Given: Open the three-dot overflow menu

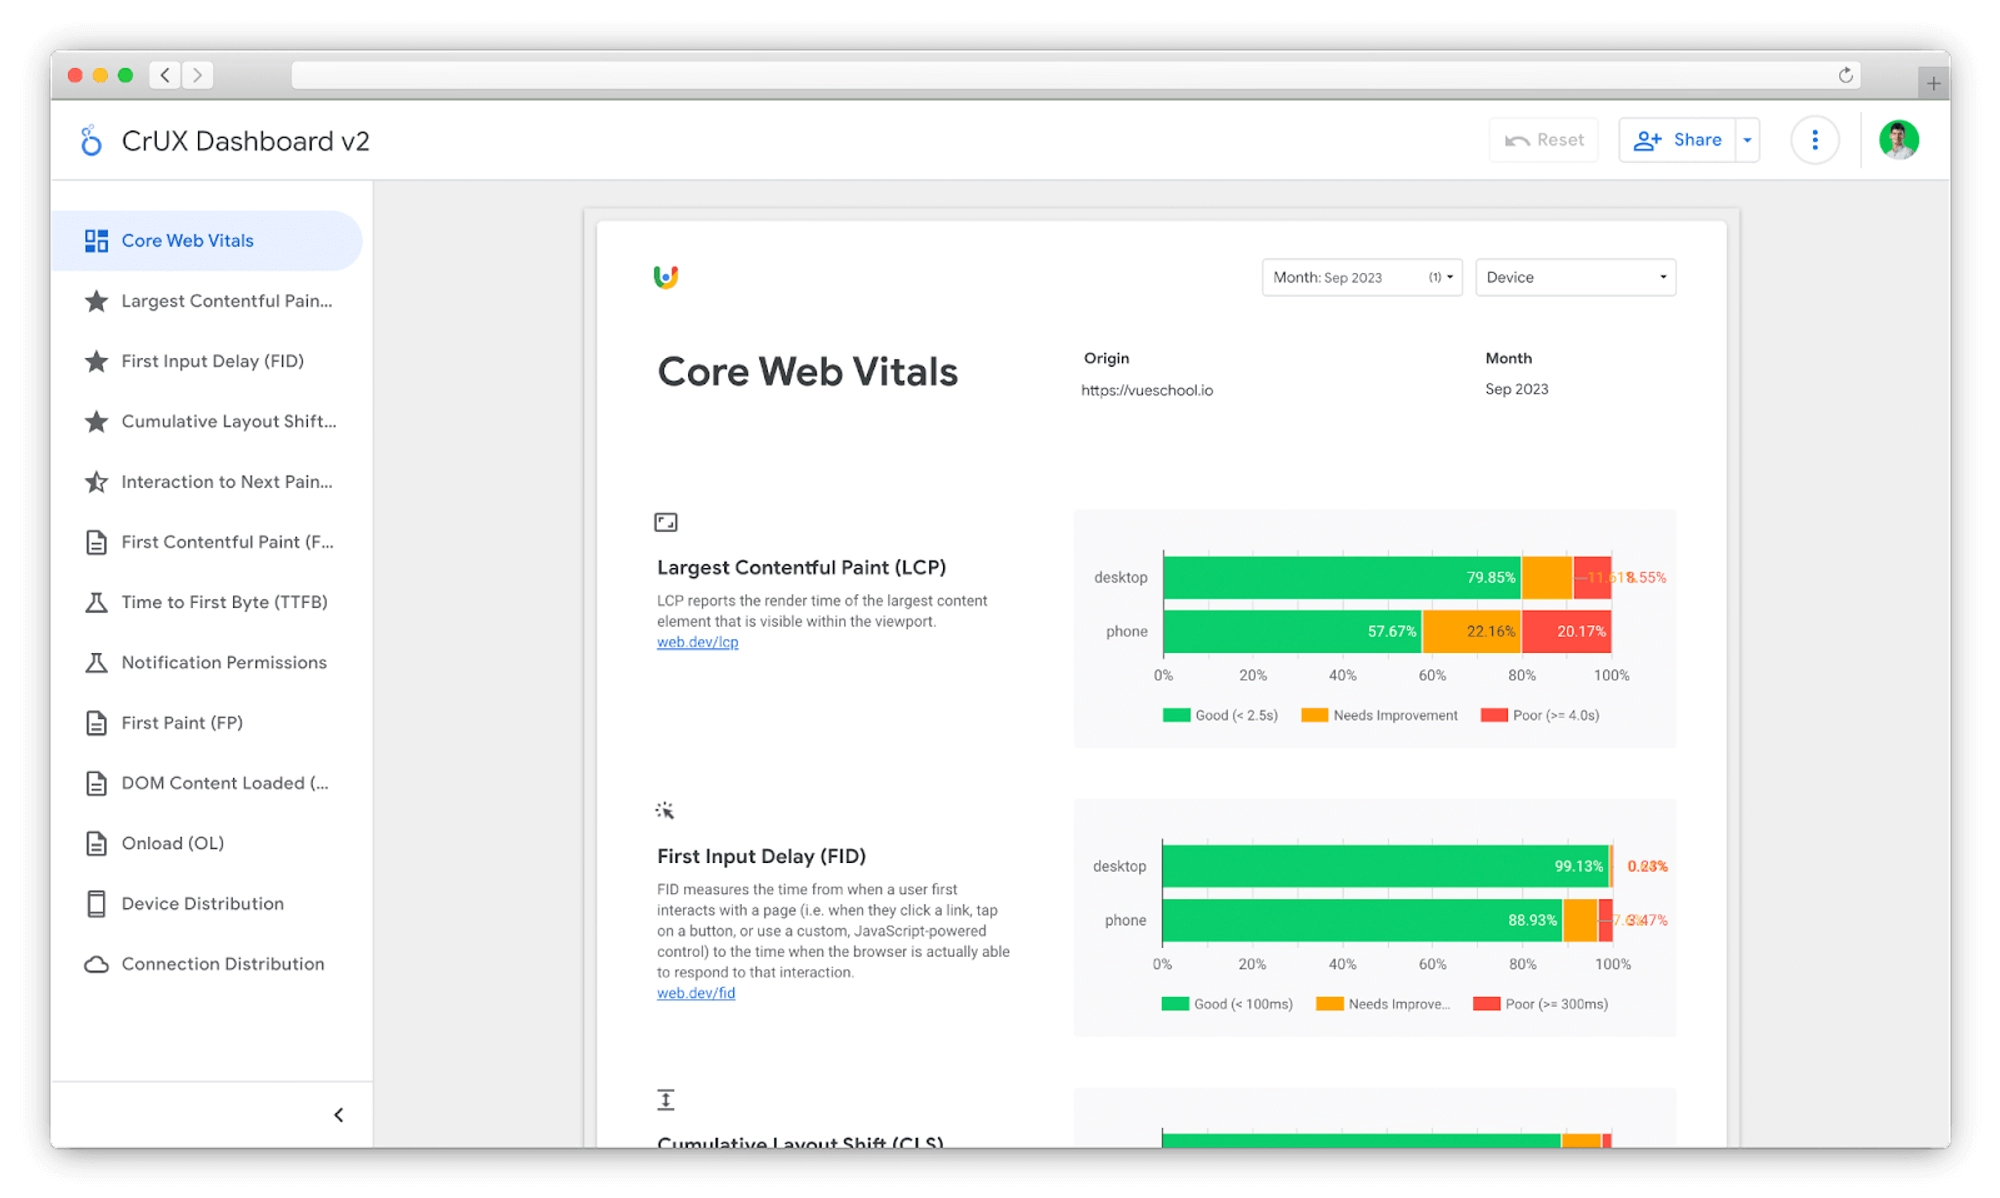Looking at the screenshot, I should tap(1815, 140).
